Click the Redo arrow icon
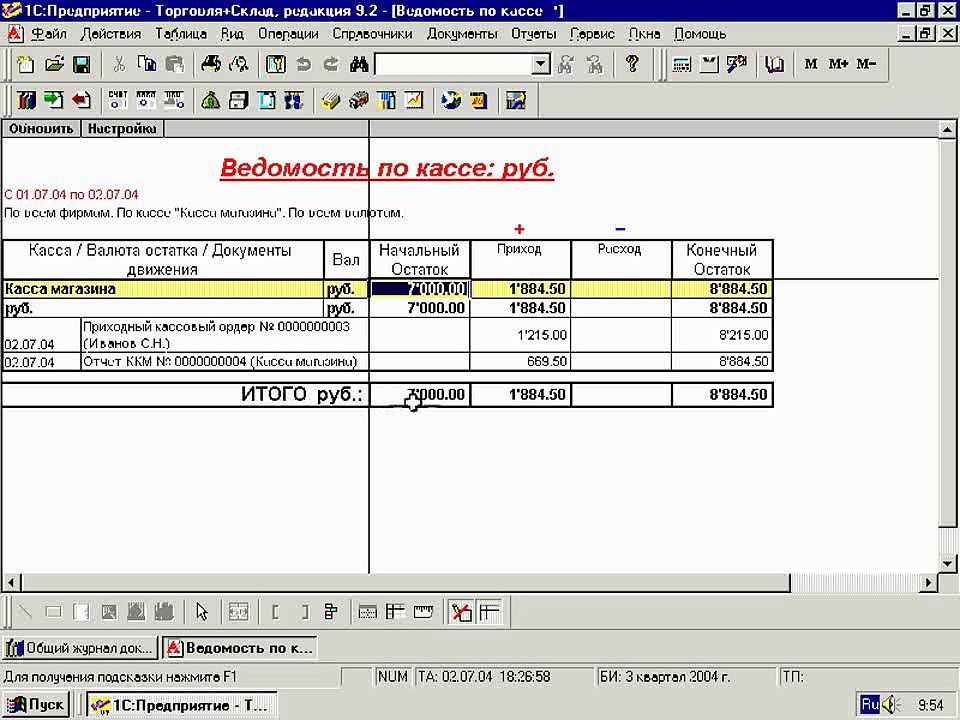The width and height of the screenshot is (960, 720). point(331,64)
